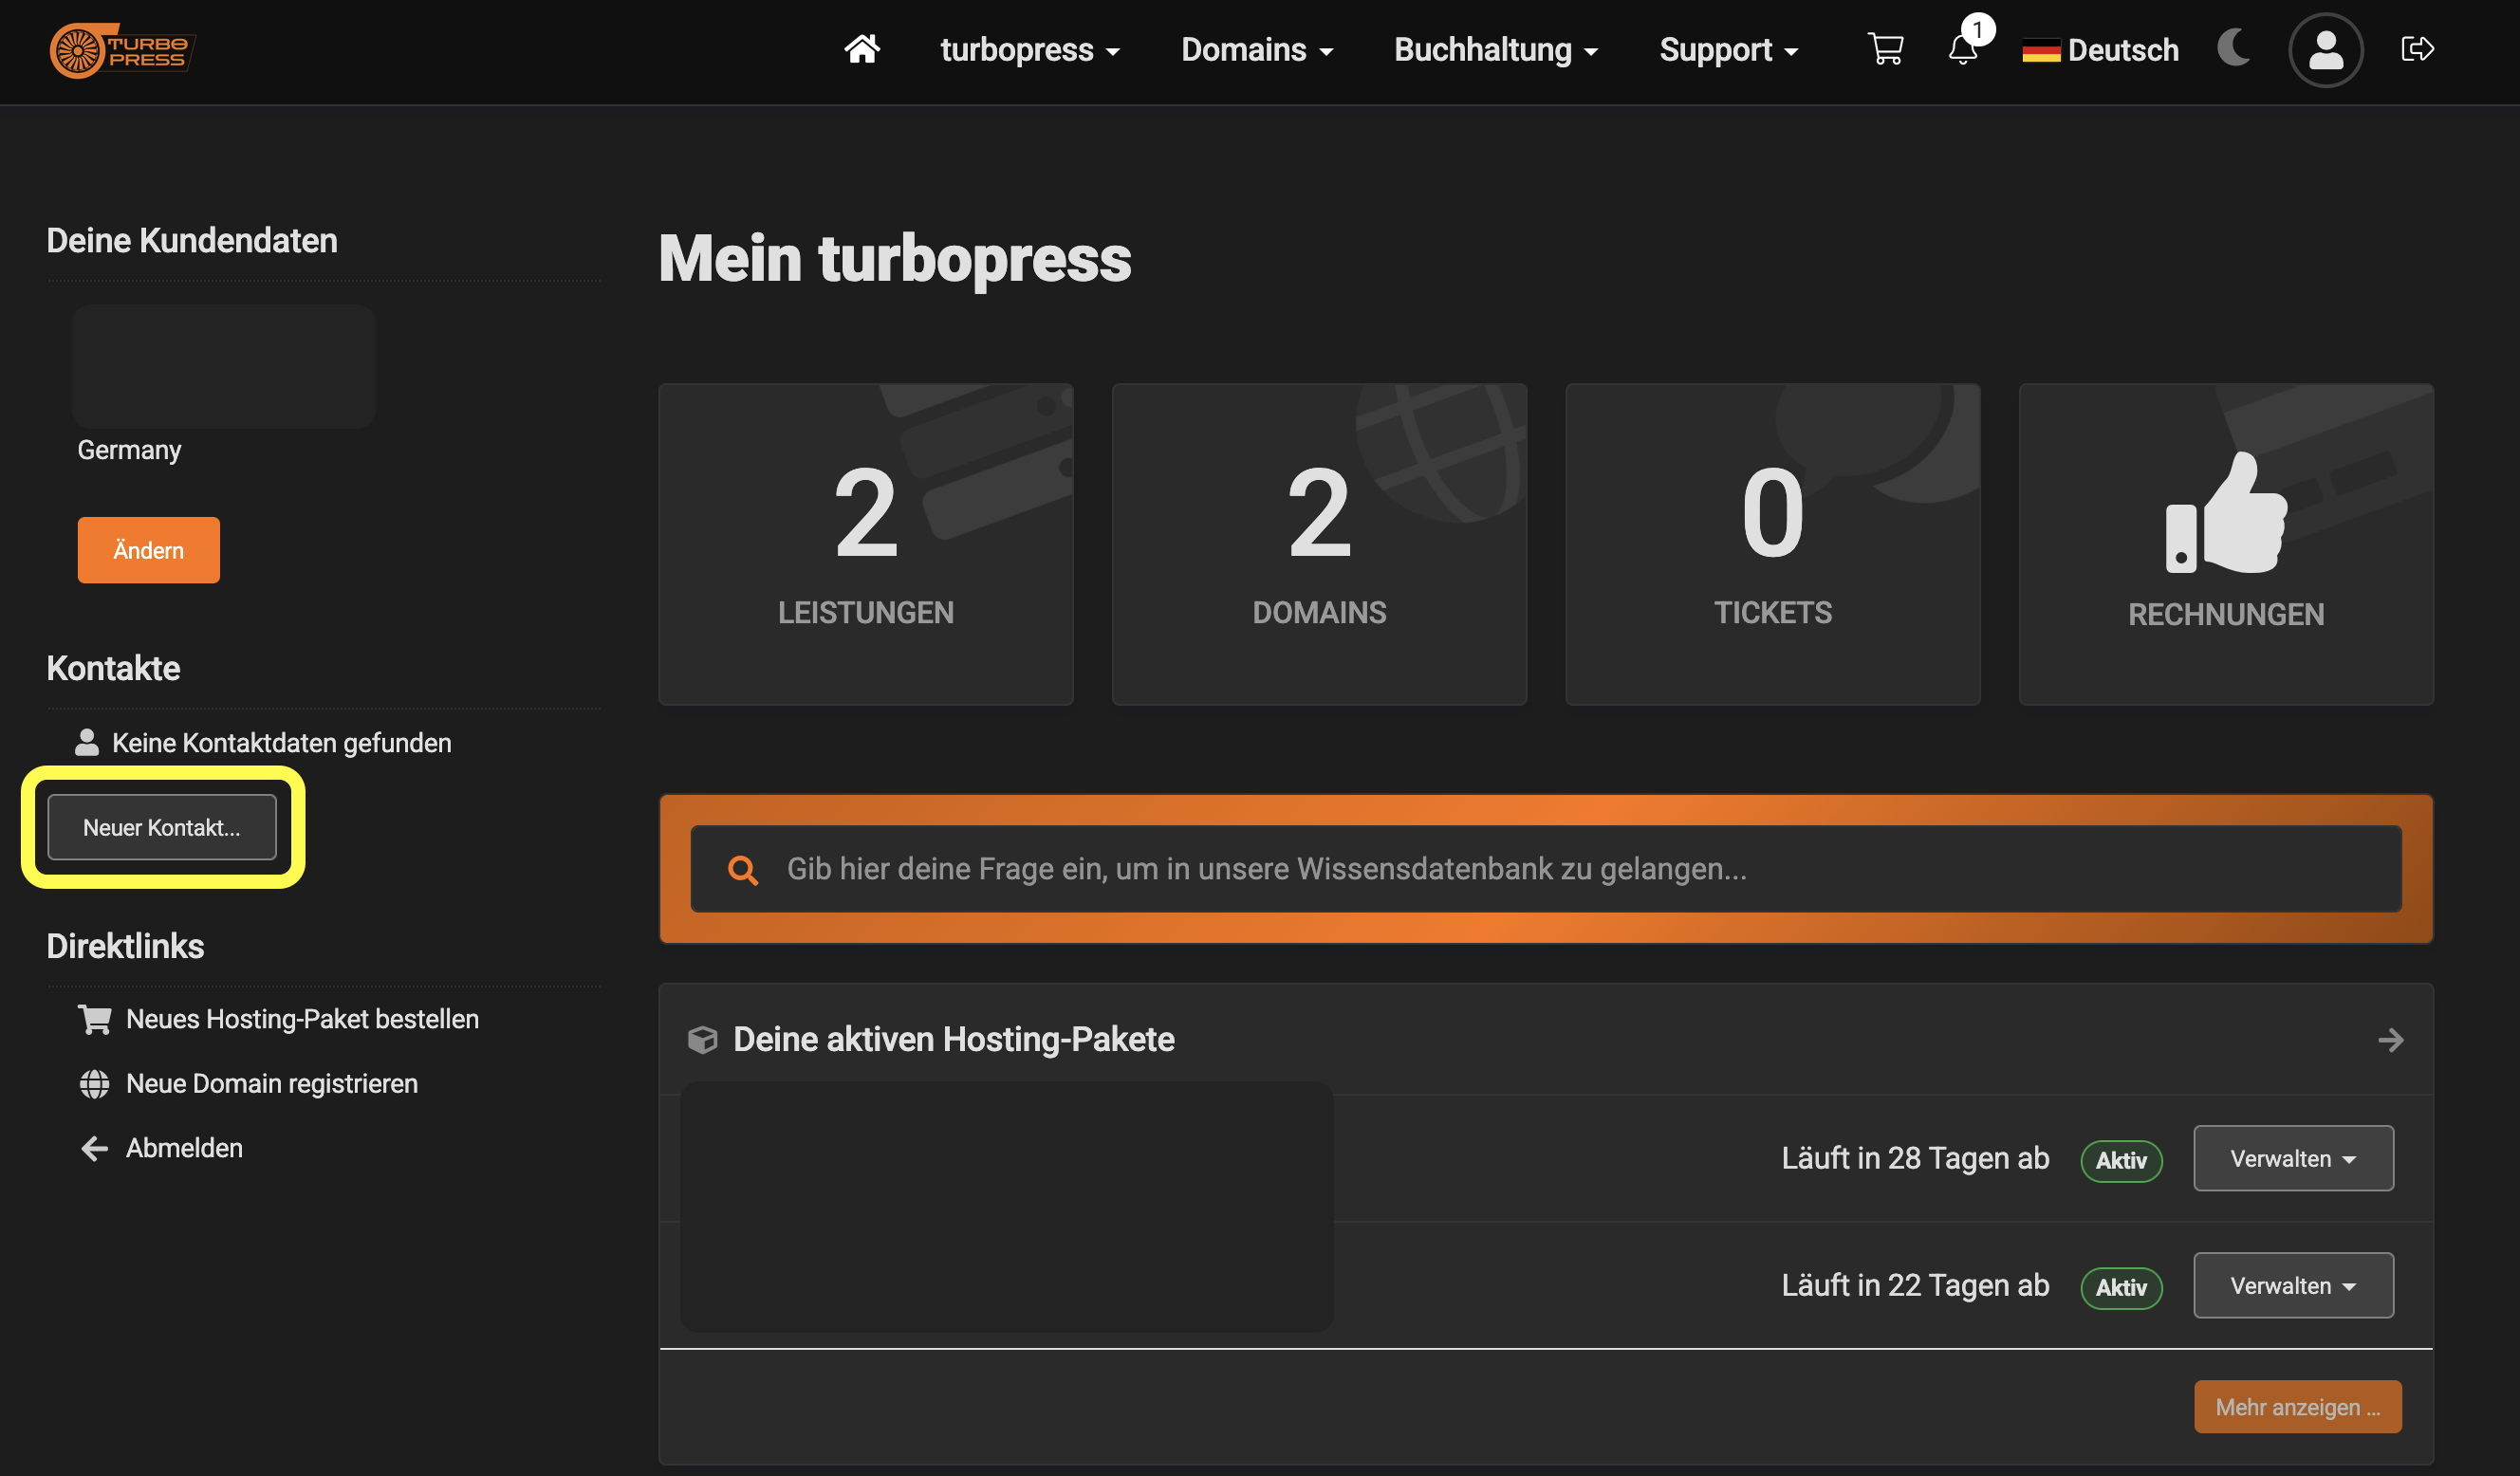Click arrow next to active Hosting-Pakete

tap(2390, 1040)
